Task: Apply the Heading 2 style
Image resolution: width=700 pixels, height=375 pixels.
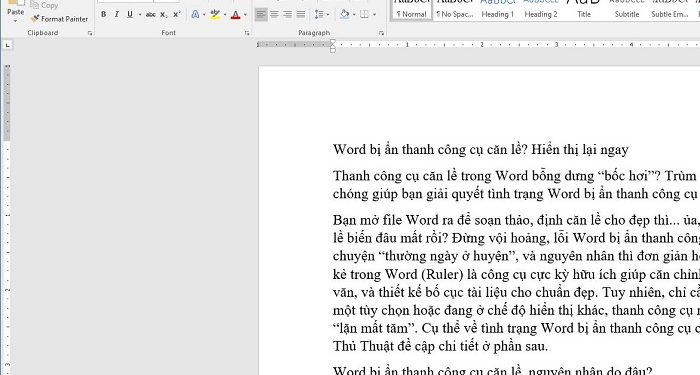Action: point(541,10)
